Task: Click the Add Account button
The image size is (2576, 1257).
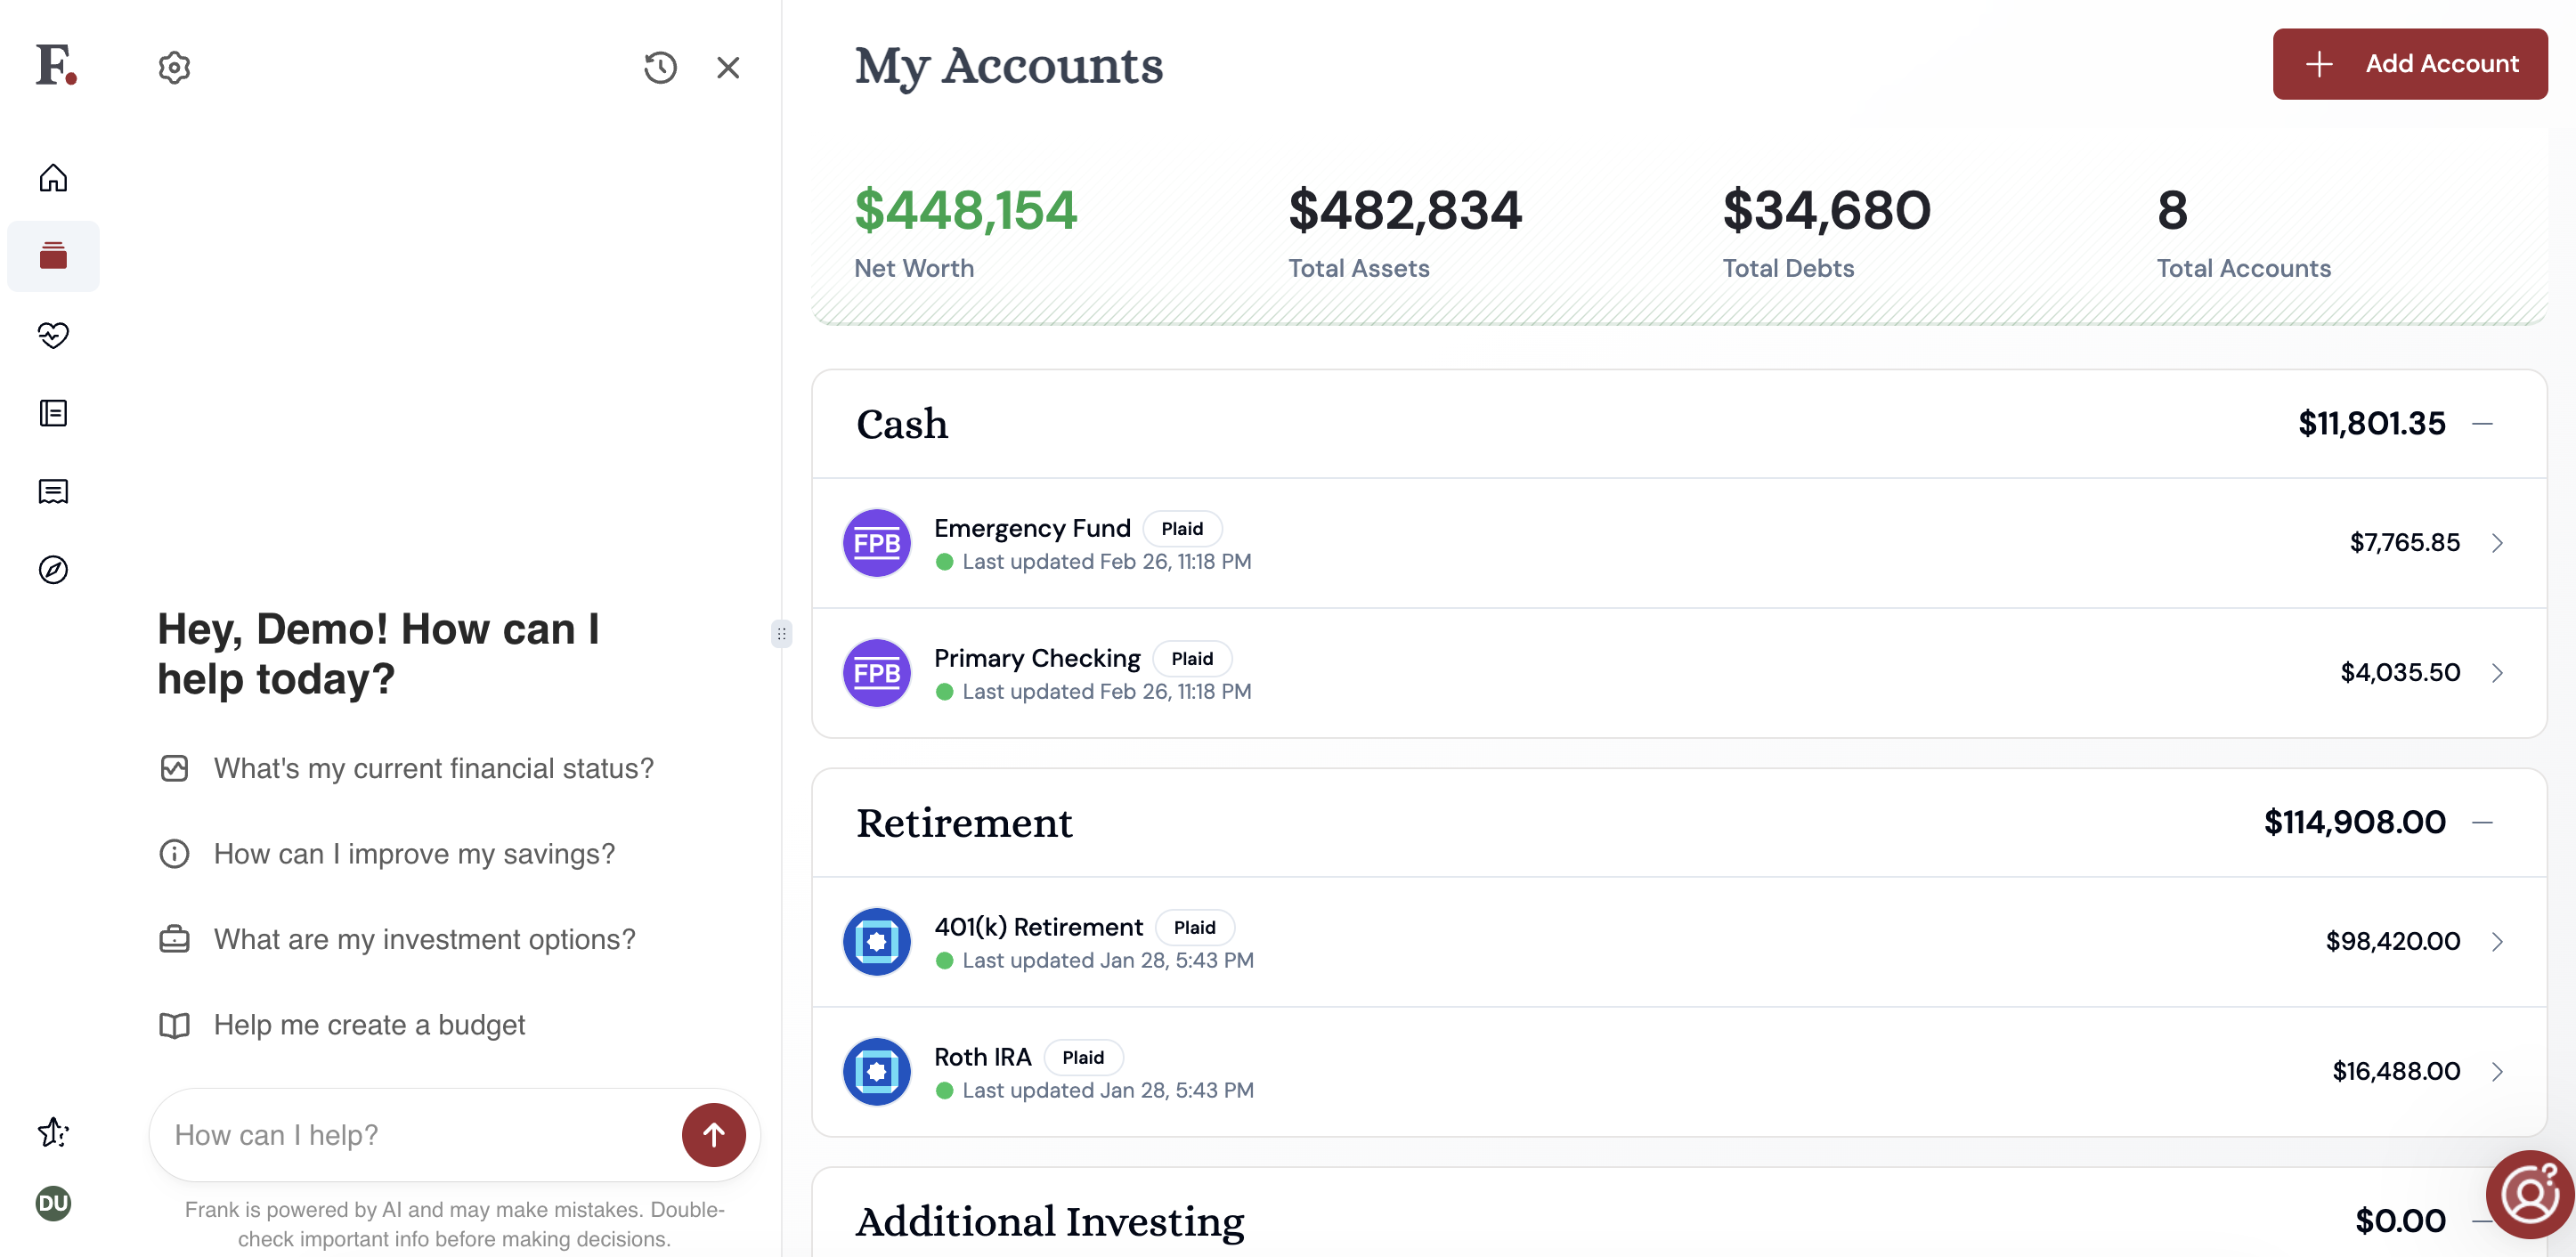Action: click(x=2409, y=64)
